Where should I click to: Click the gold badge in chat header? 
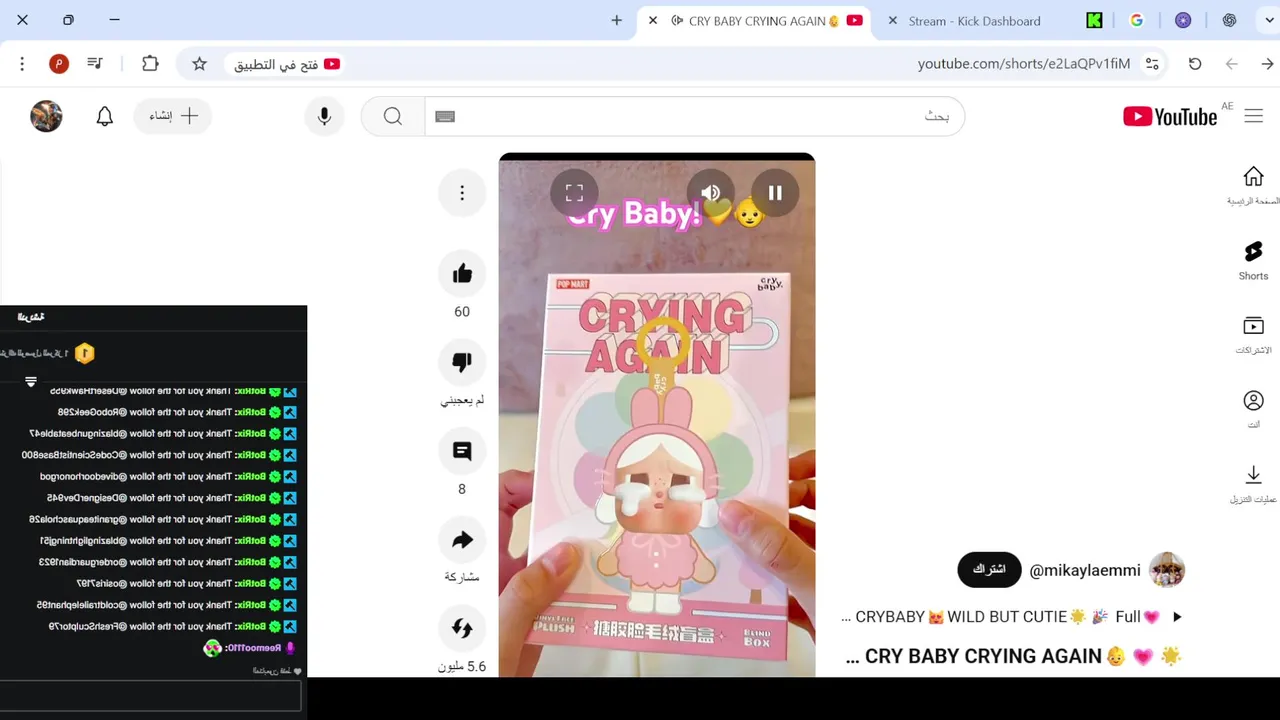(x=85, y=353)
